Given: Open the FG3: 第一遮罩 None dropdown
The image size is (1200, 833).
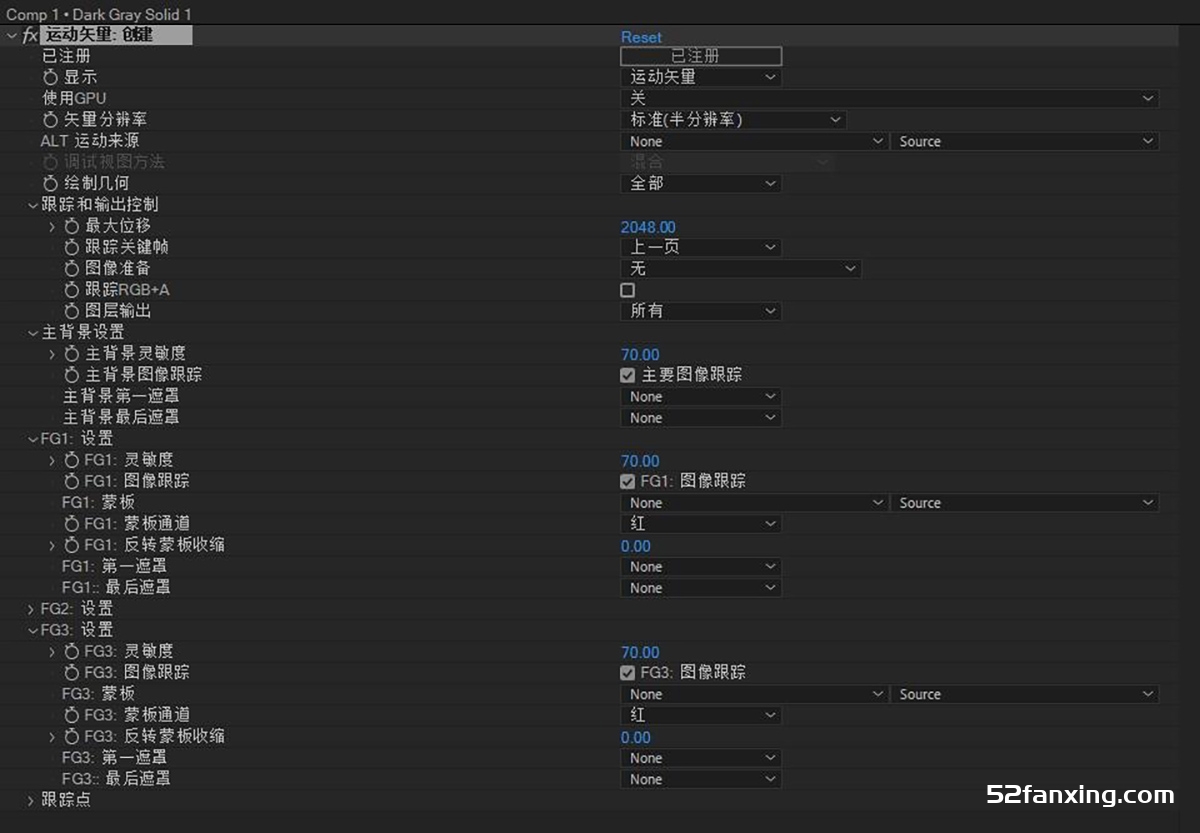Looking at the screenshot, I should [701, 758].
